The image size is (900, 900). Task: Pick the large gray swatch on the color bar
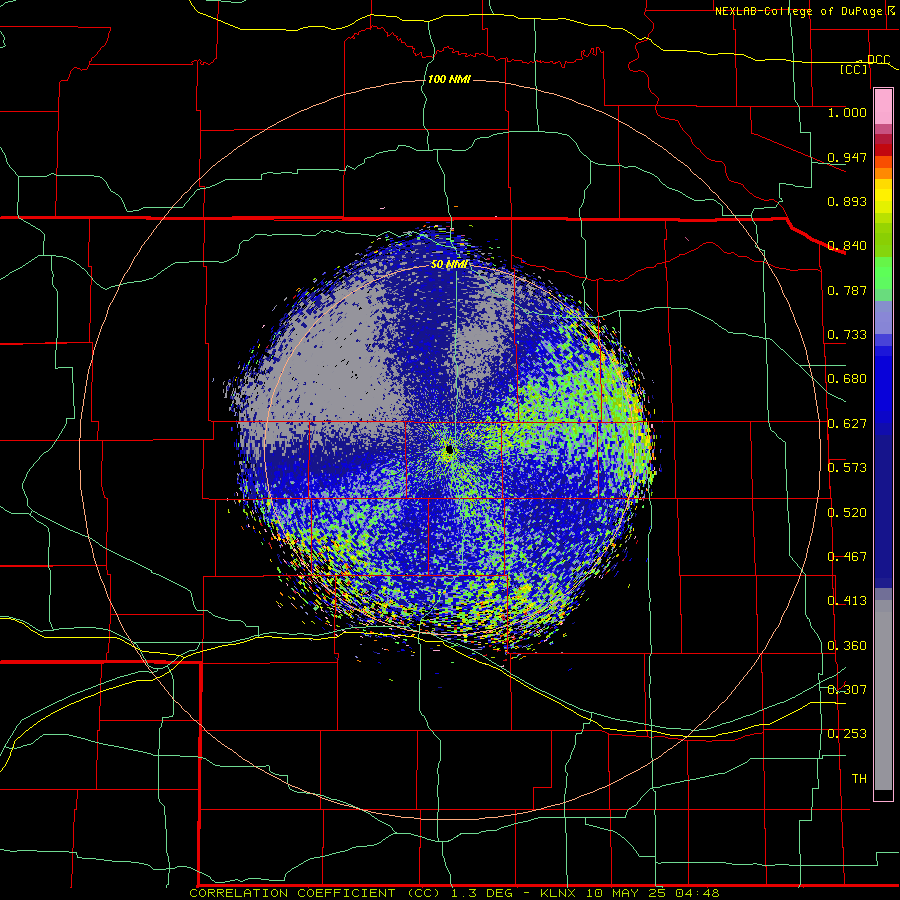pos(883,695)
